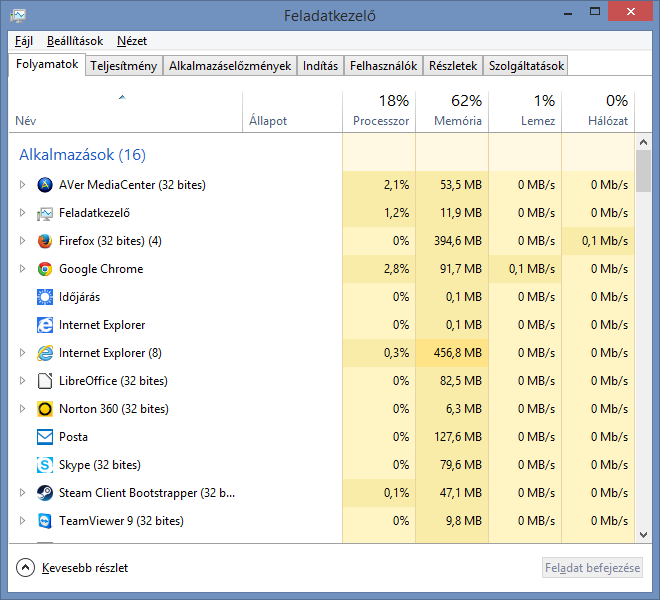Select the Skype (32 bites) process name
660x600 pixels.
[x=100, y=465]
